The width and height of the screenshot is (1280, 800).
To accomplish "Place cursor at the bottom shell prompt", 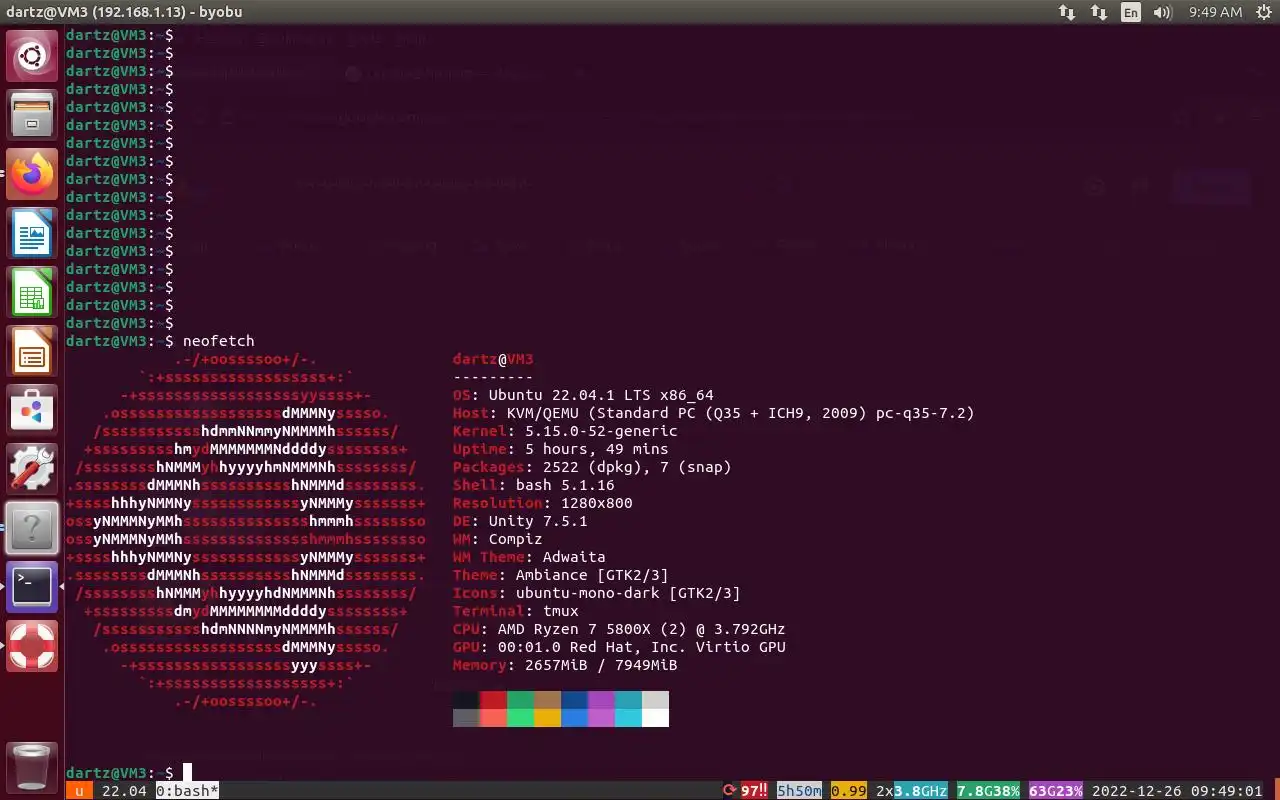I will point(187,773).
